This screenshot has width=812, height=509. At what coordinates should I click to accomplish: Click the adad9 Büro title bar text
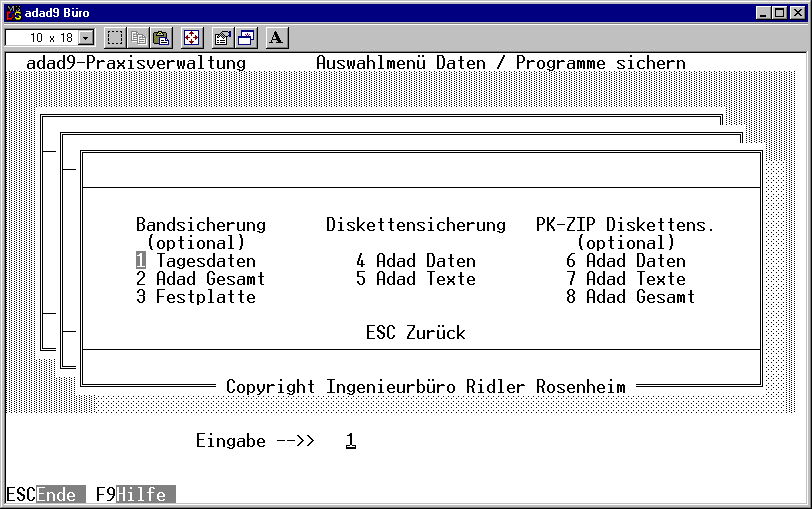click(x=57, y=12)
